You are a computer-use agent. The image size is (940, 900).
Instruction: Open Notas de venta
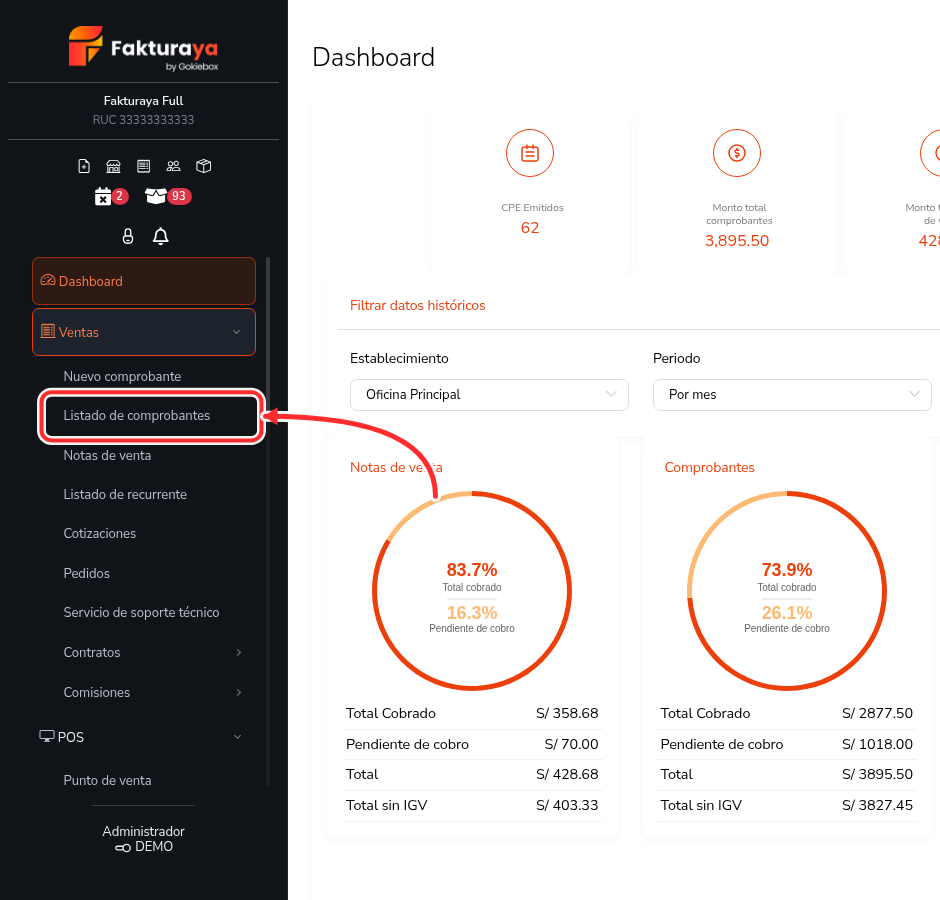click(107, 456)
